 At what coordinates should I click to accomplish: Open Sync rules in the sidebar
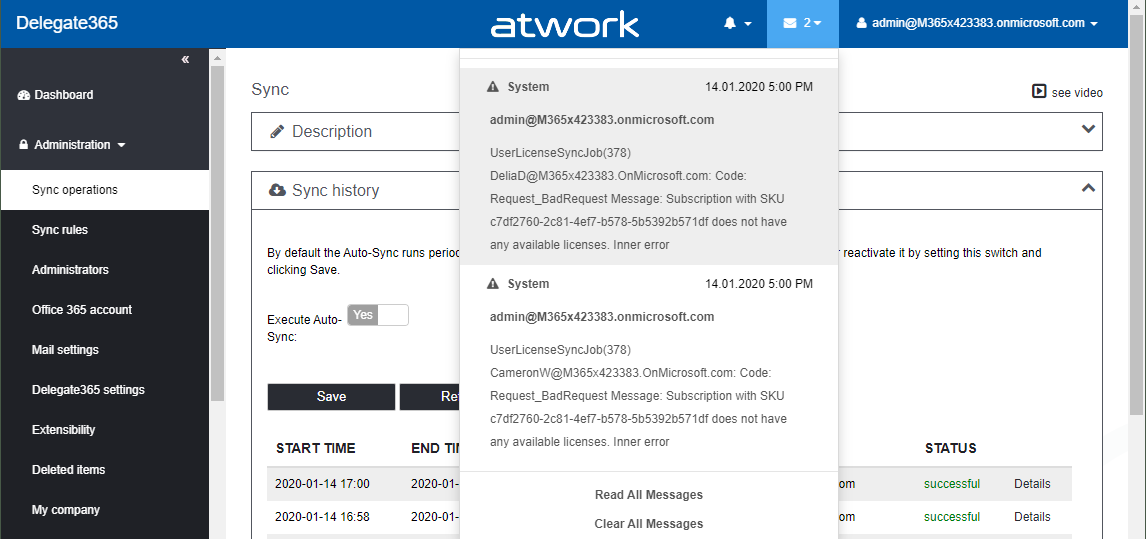click(60, 230)
